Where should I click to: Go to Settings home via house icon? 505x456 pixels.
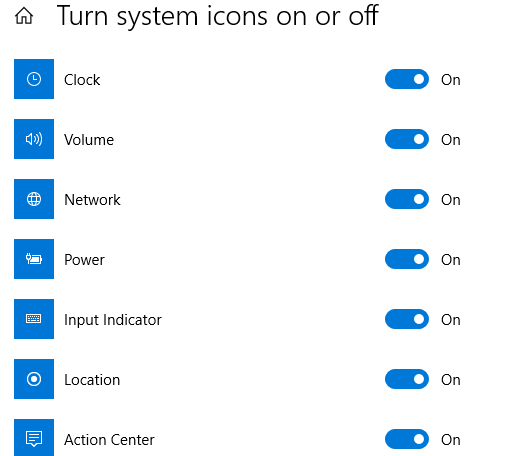24,16
